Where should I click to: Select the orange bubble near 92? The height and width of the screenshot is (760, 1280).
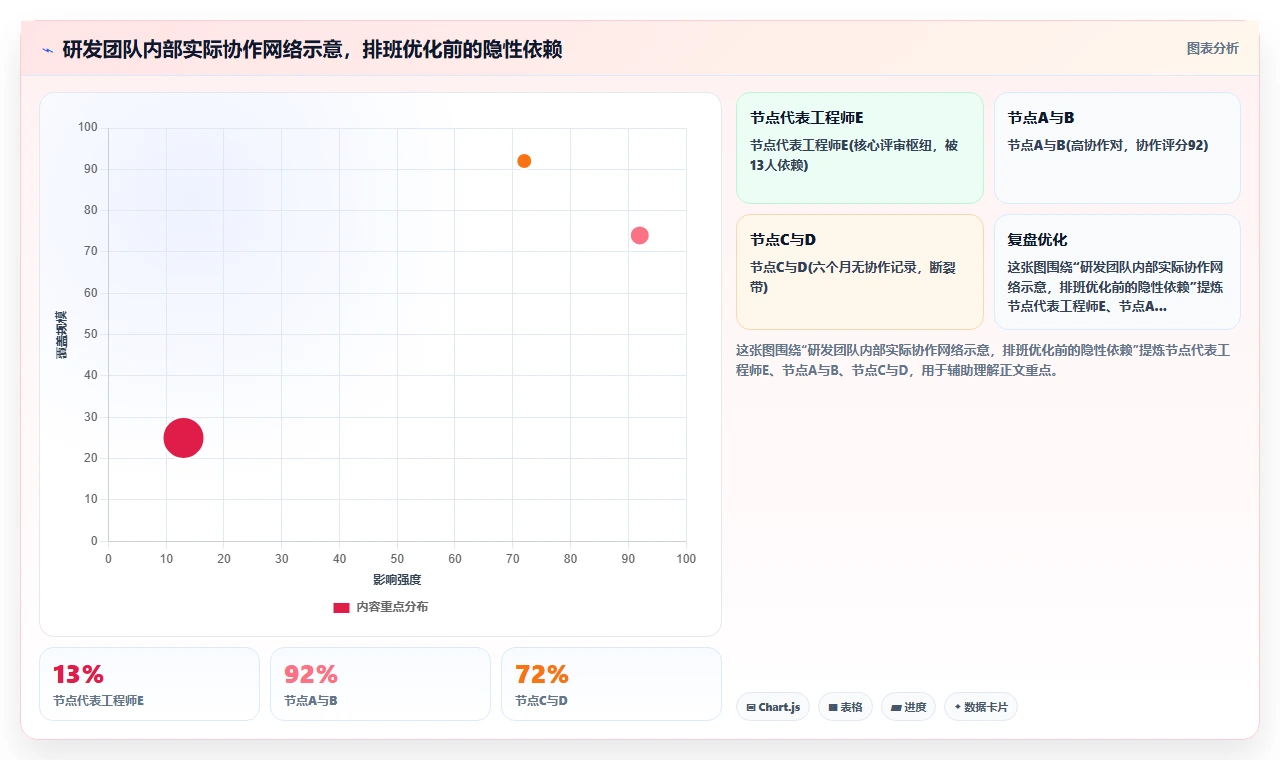[x=524, y=161]
